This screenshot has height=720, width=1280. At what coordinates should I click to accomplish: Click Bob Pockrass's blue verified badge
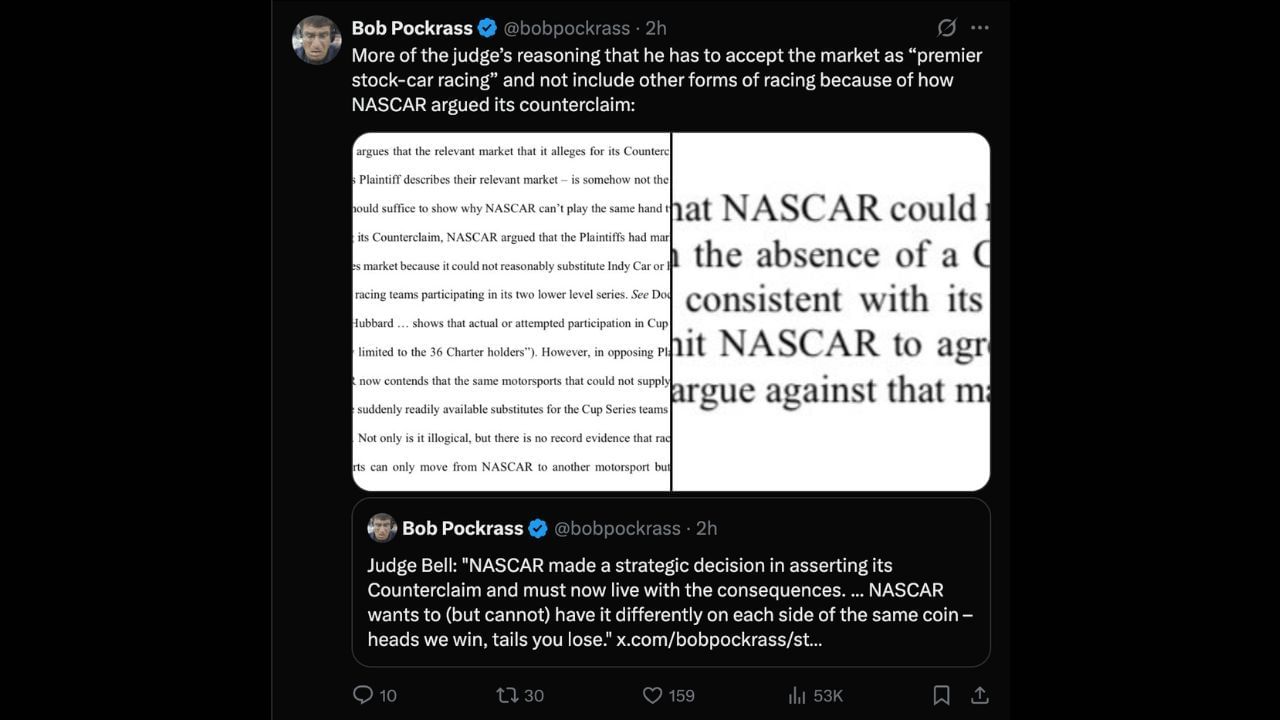click(488, 28)
